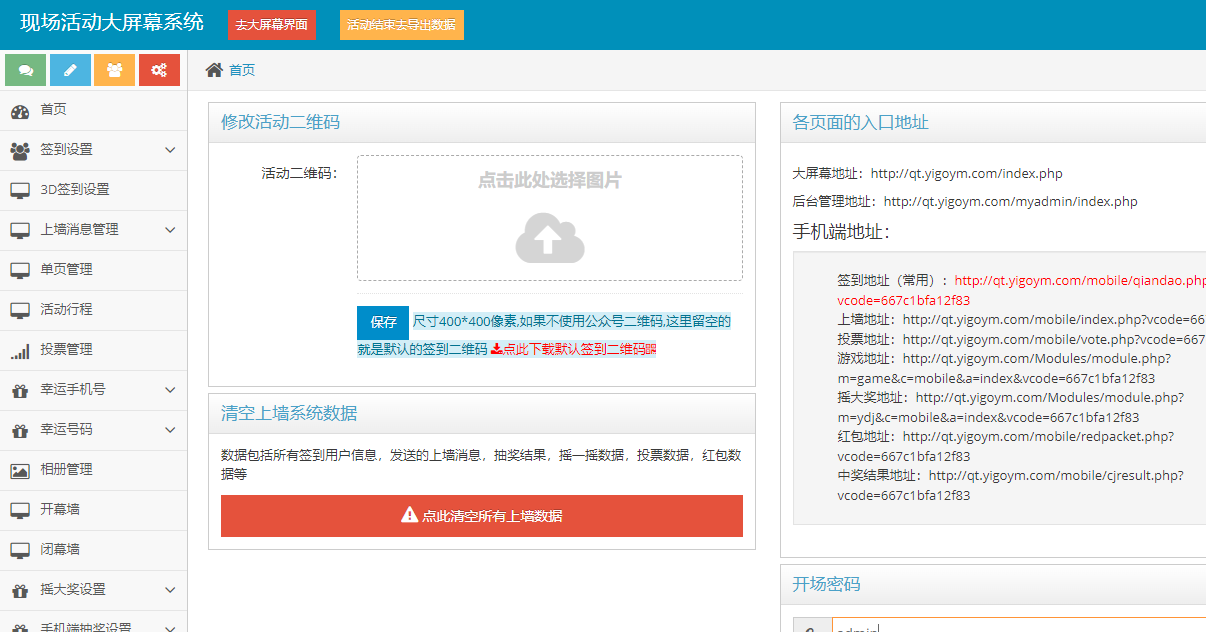
Task: Click the home icon in breadcrumb
Action: tap(214, 70)
